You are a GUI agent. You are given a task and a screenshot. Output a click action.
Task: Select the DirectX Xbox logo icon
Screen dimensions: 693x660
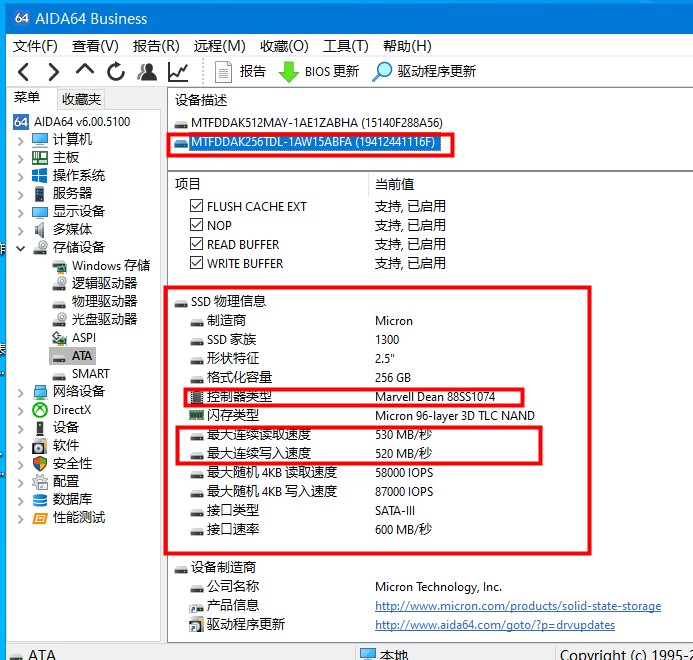point(40,410)
